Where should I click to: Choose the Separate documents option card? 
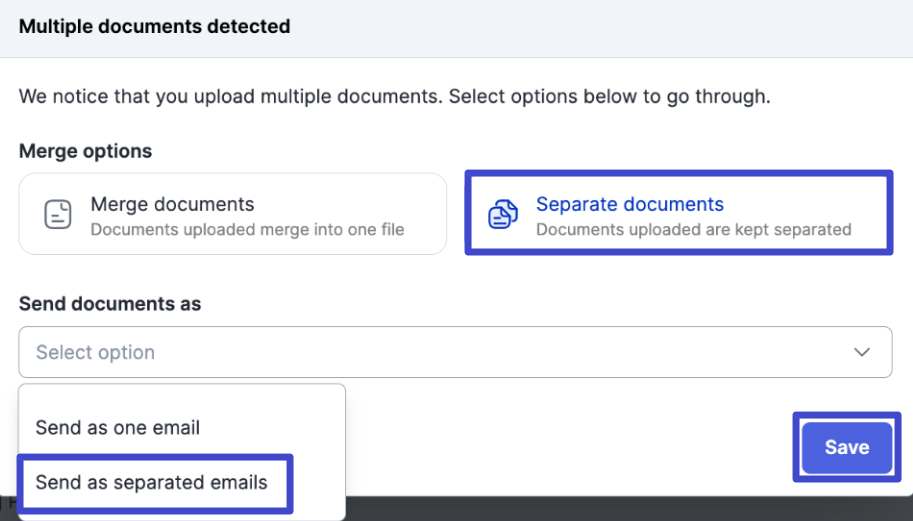(678, 214)
